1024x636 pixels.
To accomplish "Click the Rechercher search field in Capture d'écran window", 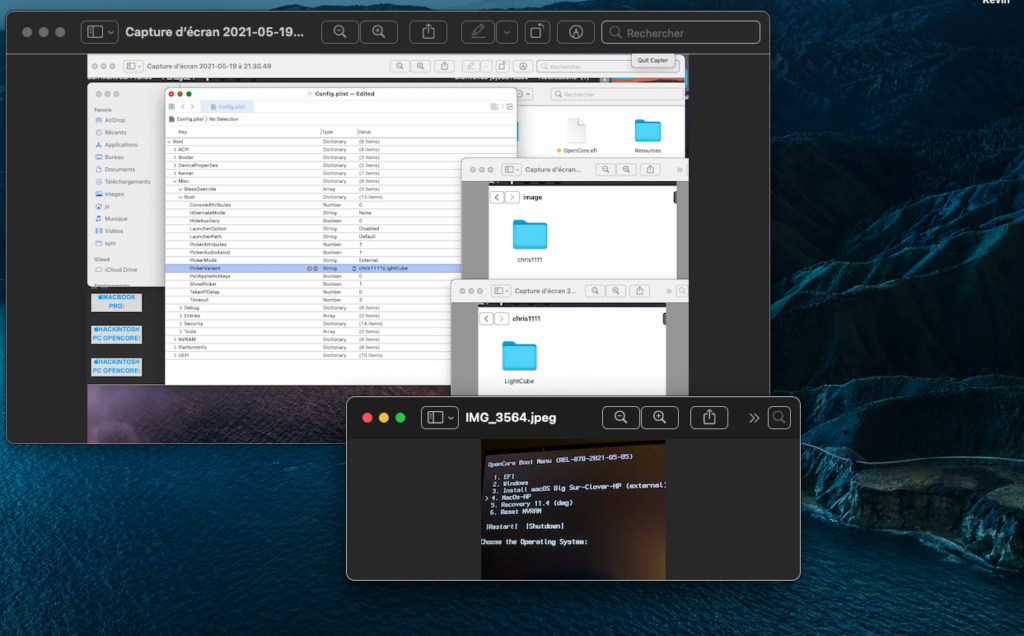I will [x=680, y=33].
